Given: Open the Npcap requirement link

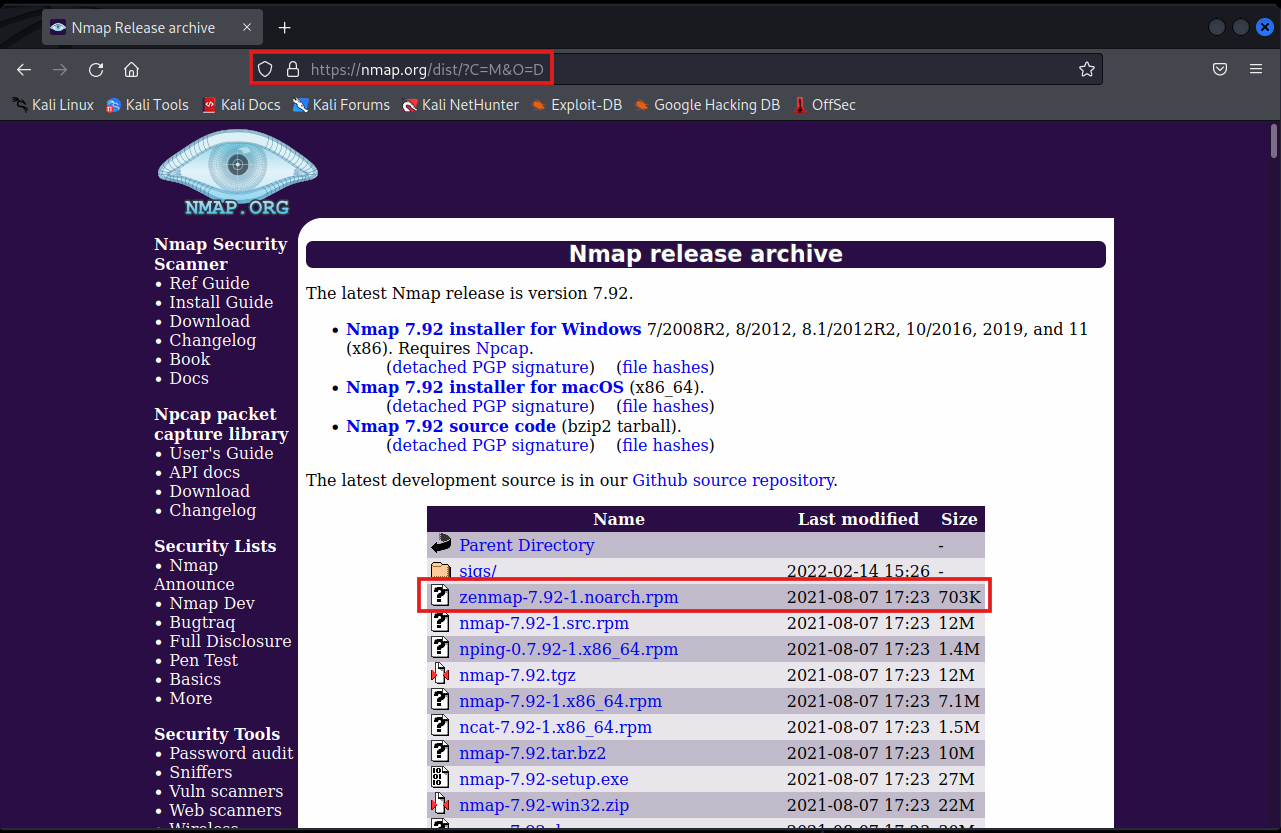Looking at the screenshot, I should coord(502,348).
